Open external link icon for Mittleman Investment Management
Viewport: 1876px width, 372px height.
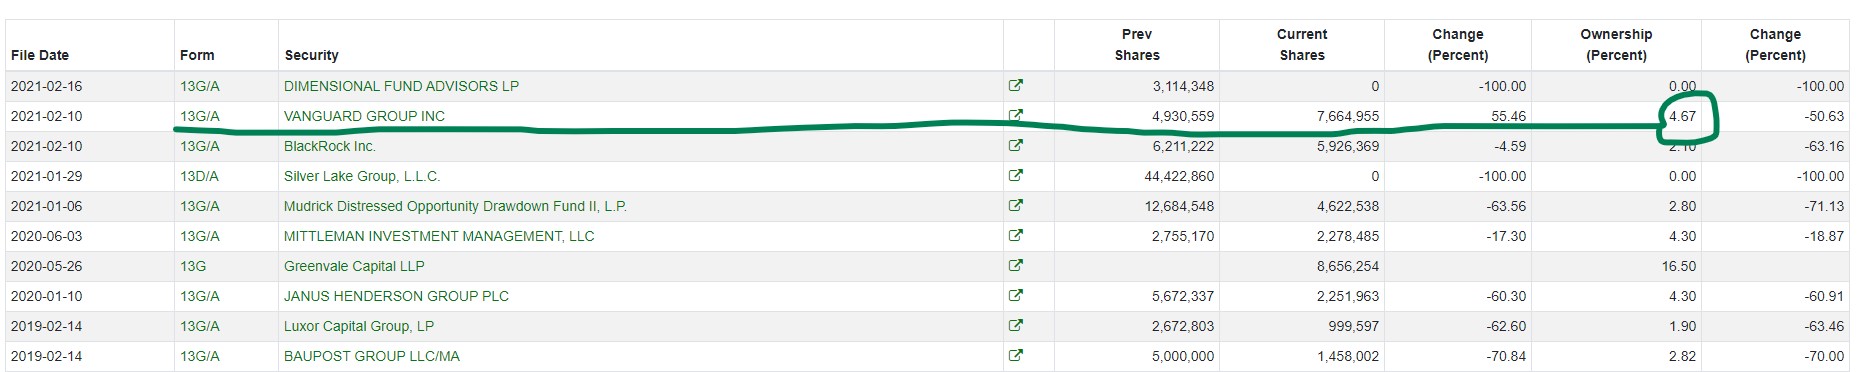point(1016,236)
